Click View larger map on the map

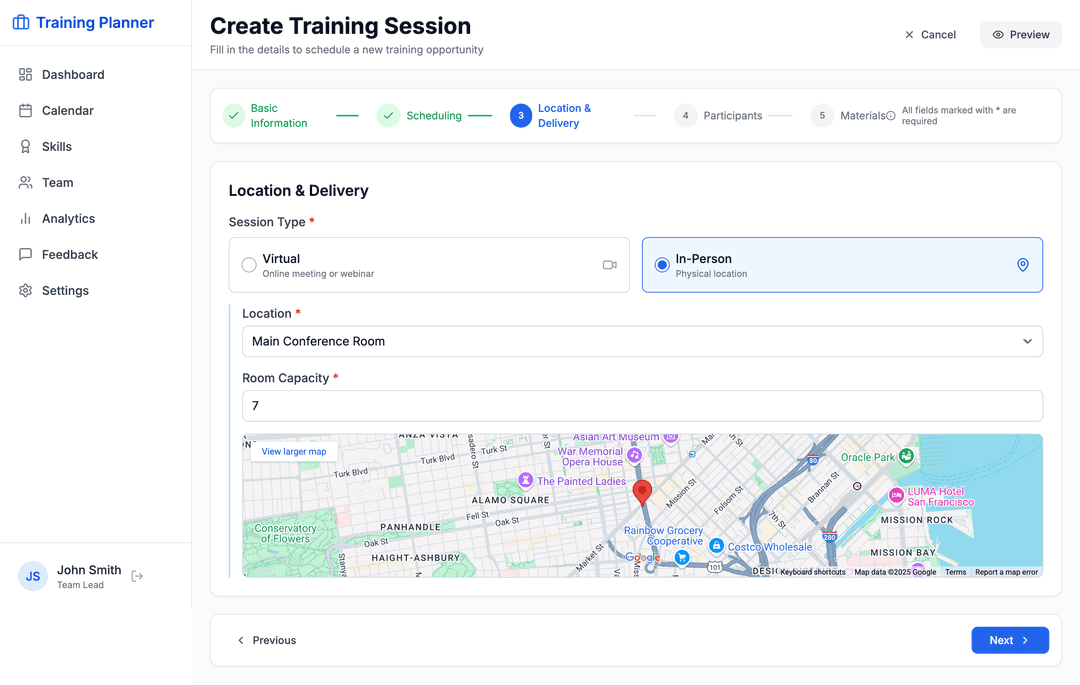click(293, 451)
